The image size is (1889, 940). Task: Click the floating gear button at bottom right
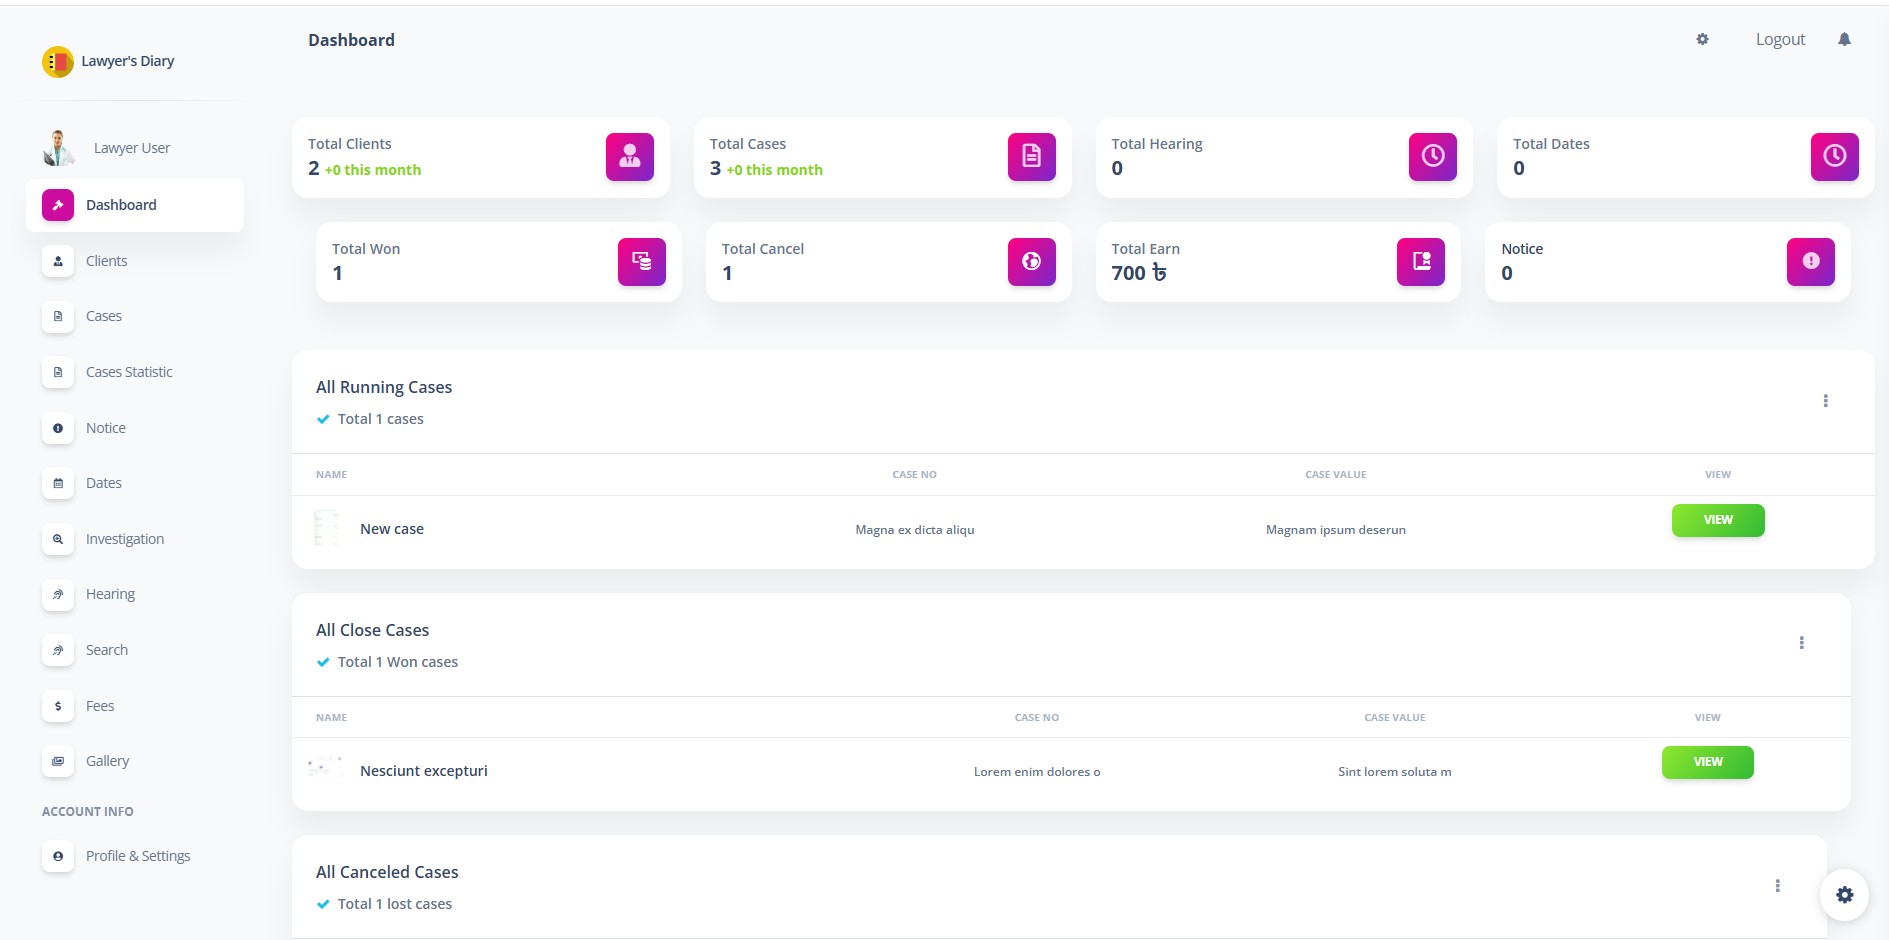1845,895
